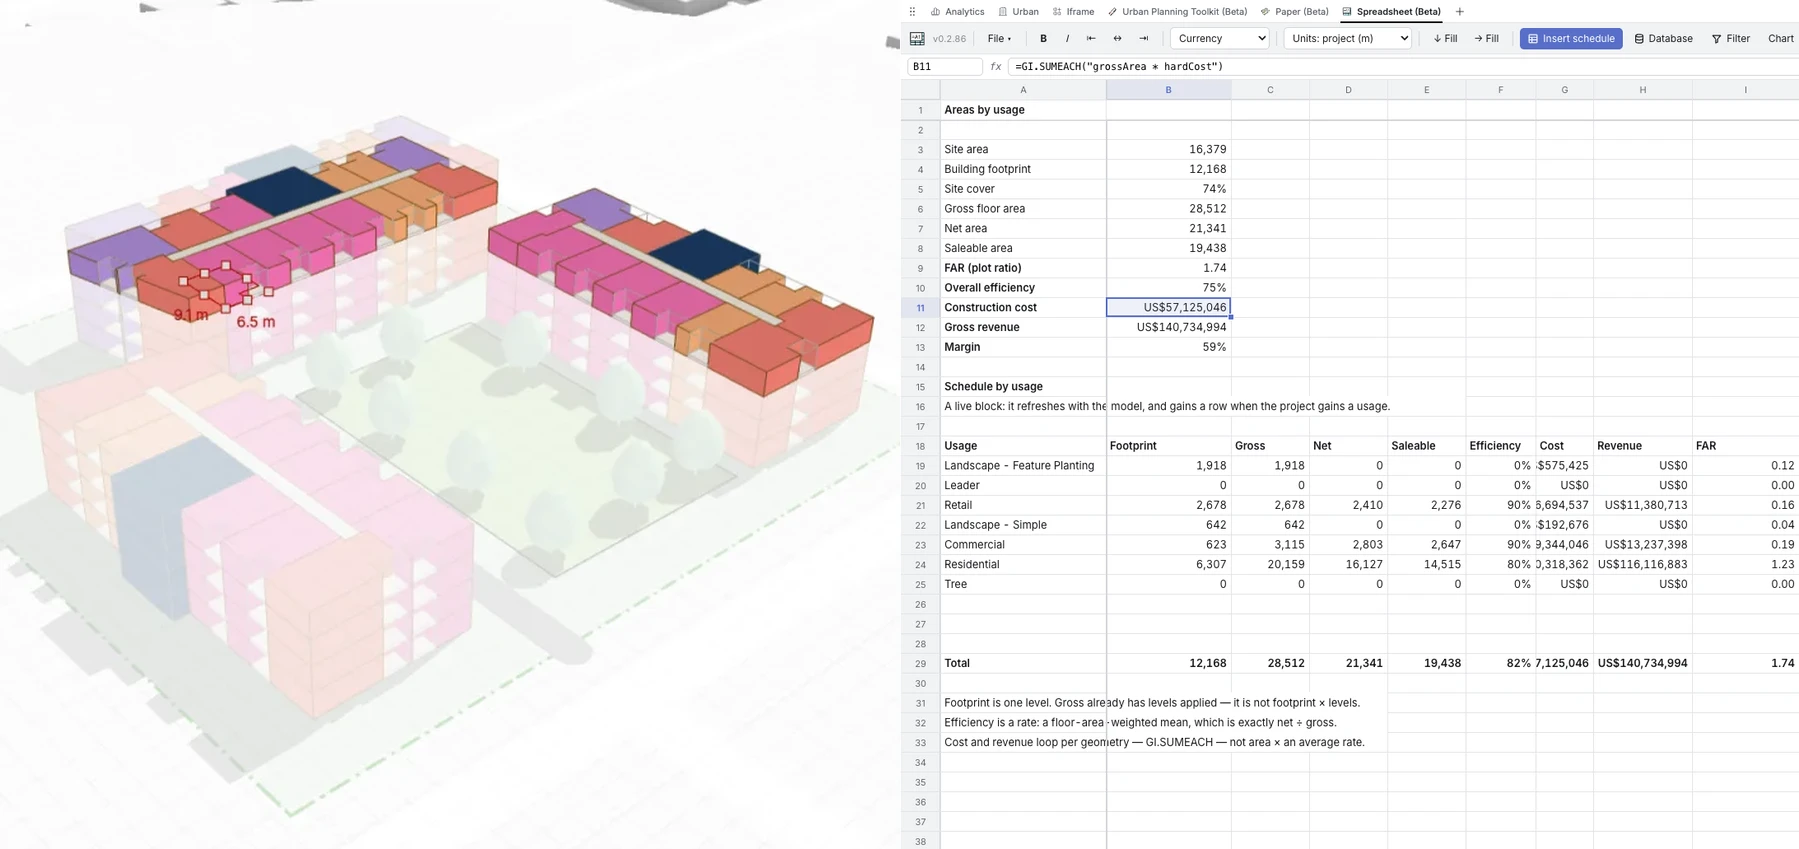Select the Spreadsheet (Beta) tab

point(1391,12)
